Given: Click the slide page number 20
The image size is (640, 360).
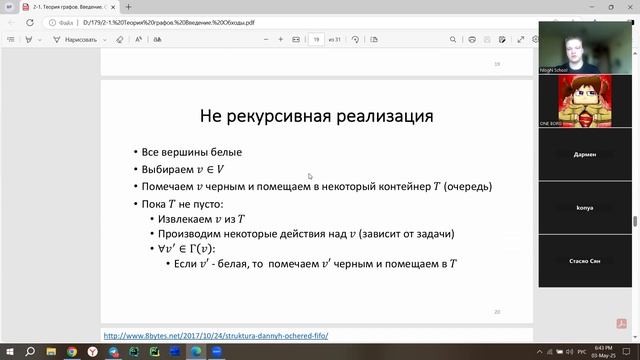Looking at the screenshot, I should [x=497, y=312].
